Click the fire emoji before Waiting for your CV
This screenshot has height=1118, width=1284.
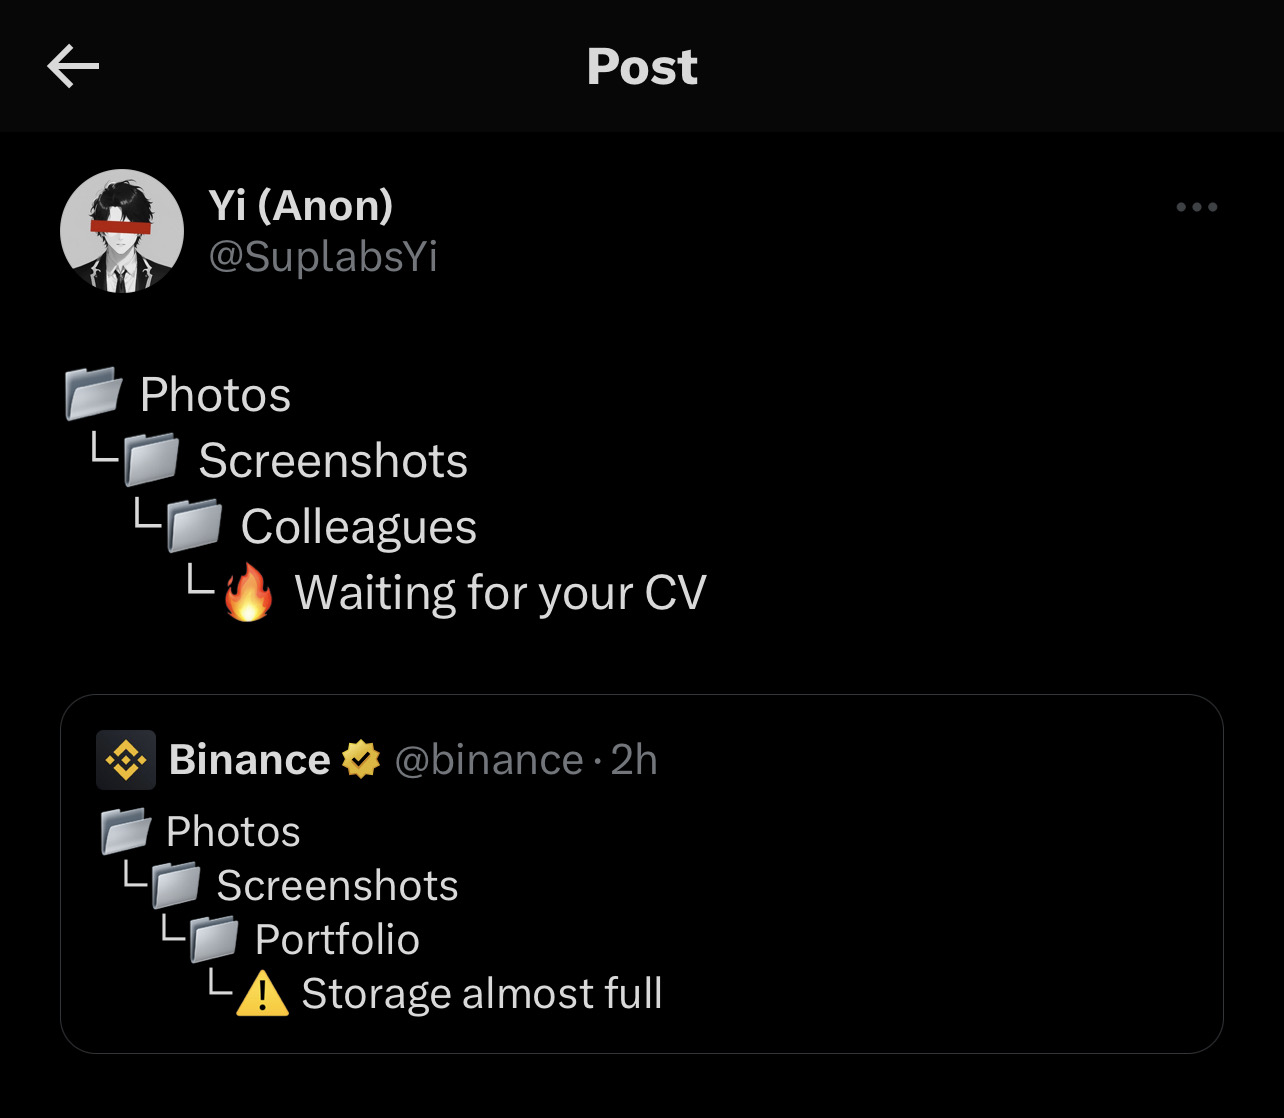tap(249, 594)
